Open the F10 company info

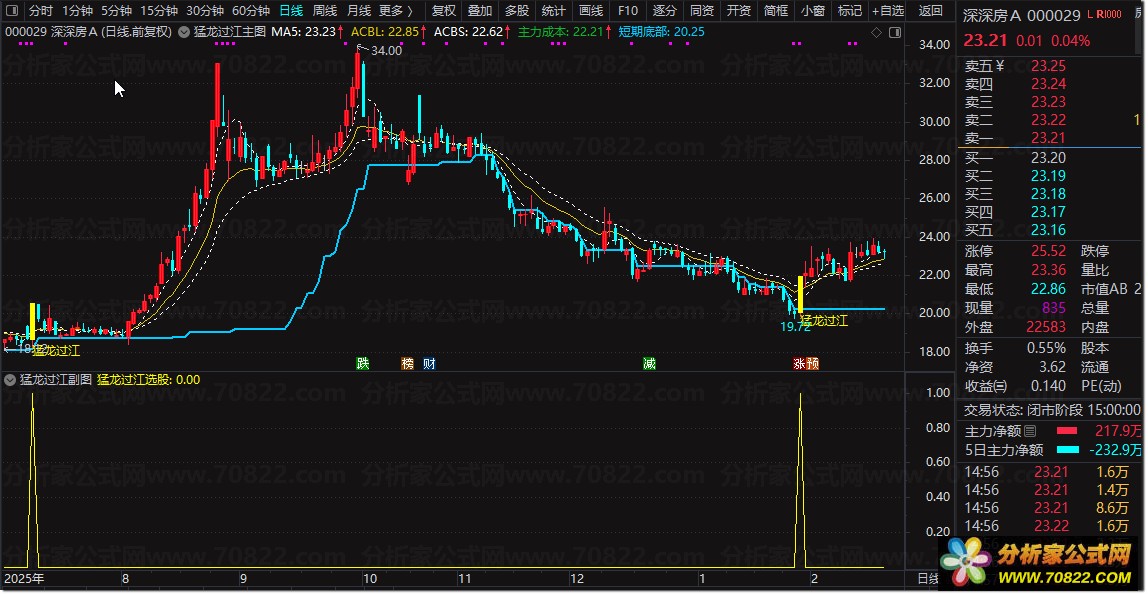(627, 11)
